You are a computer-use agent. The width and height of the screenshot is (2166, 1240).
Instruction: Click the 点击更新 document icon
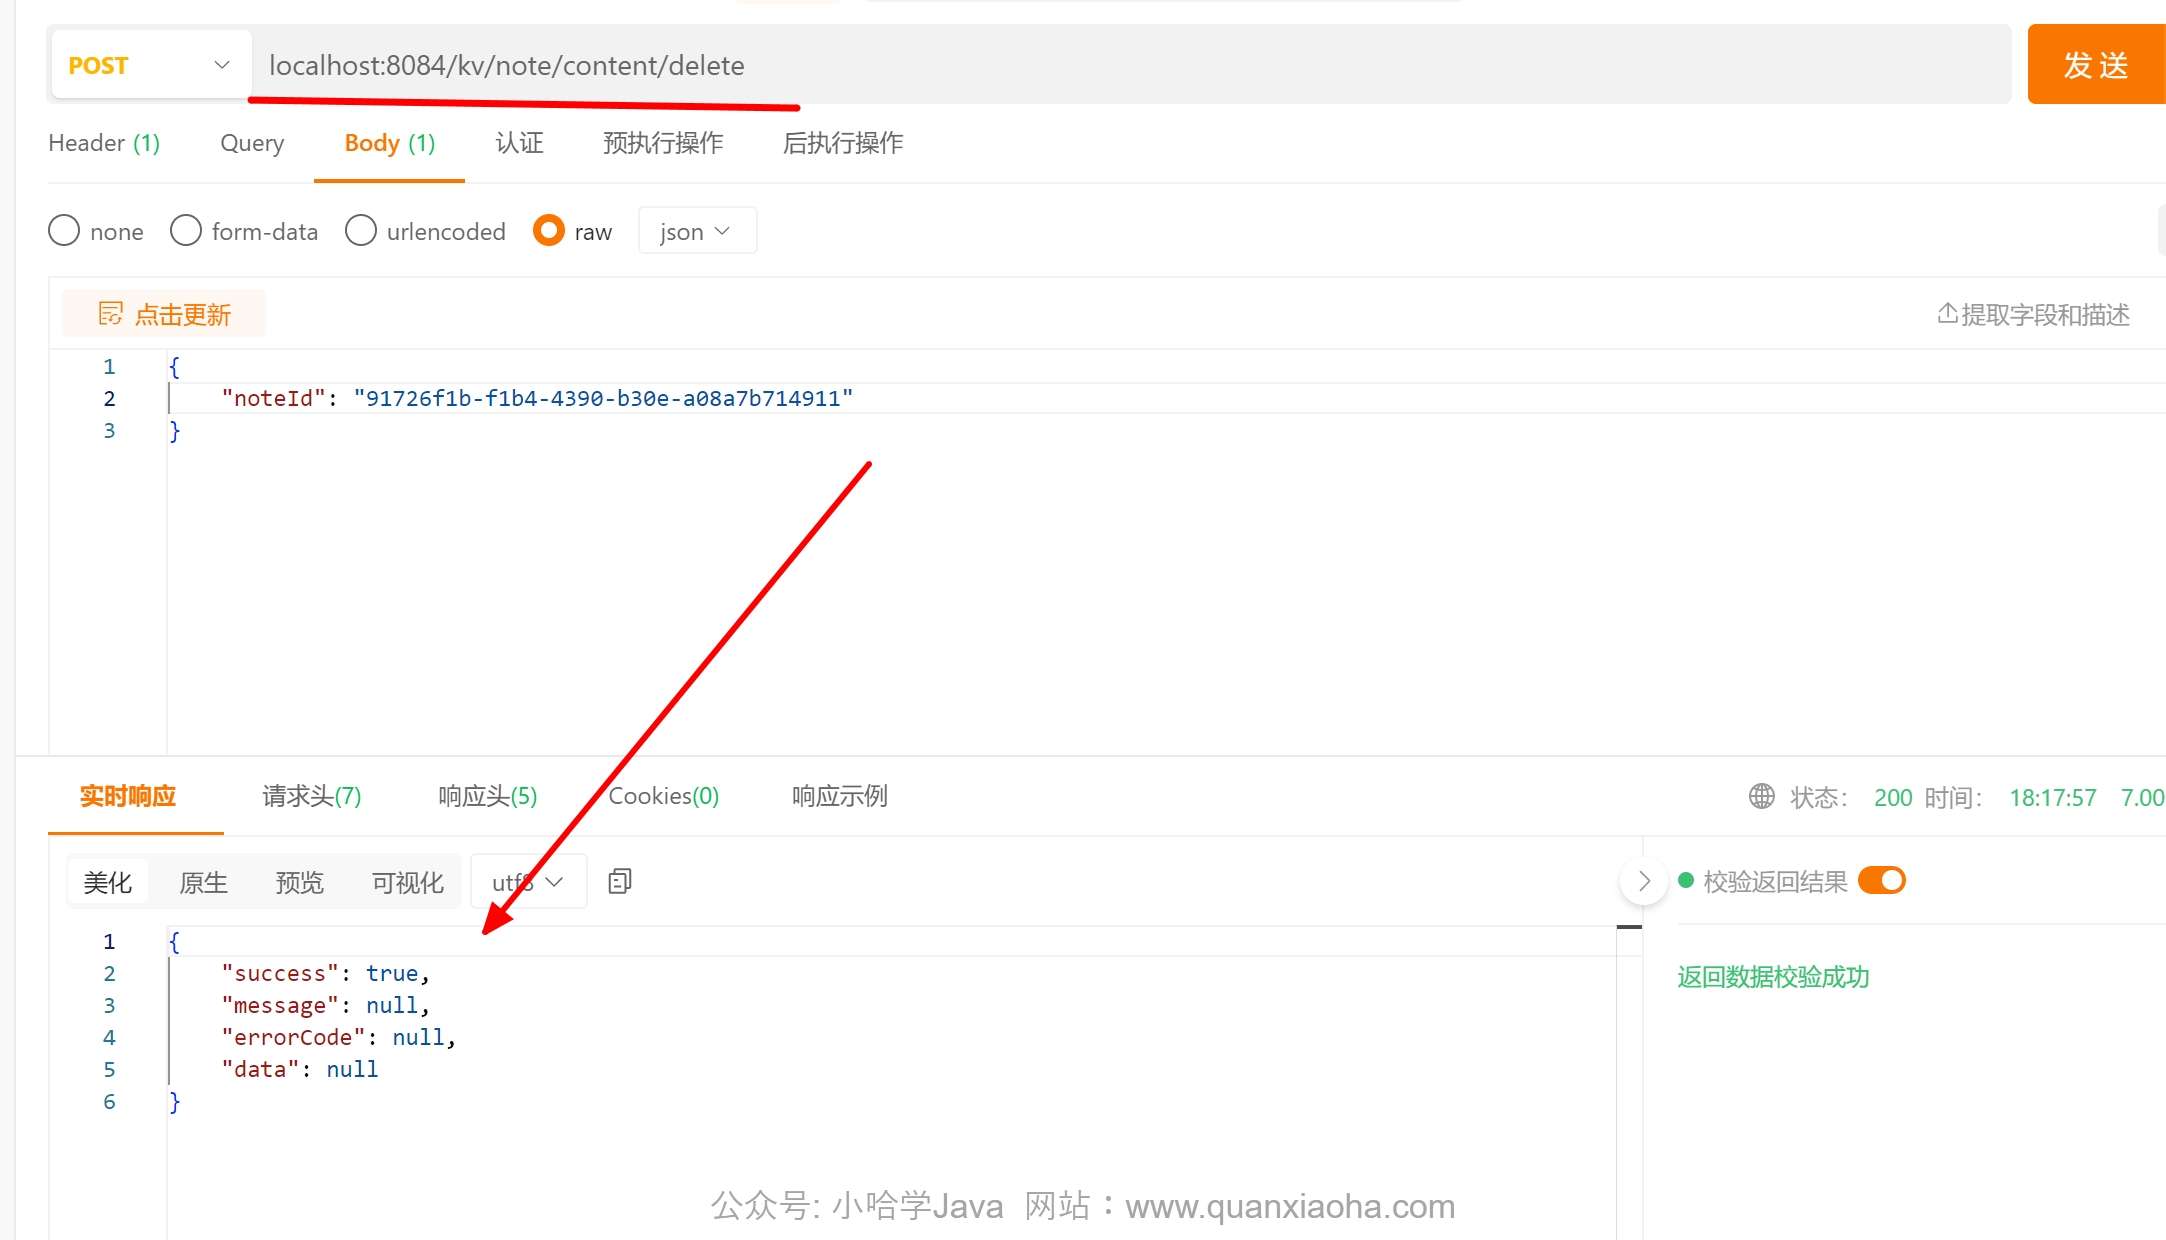110,314
